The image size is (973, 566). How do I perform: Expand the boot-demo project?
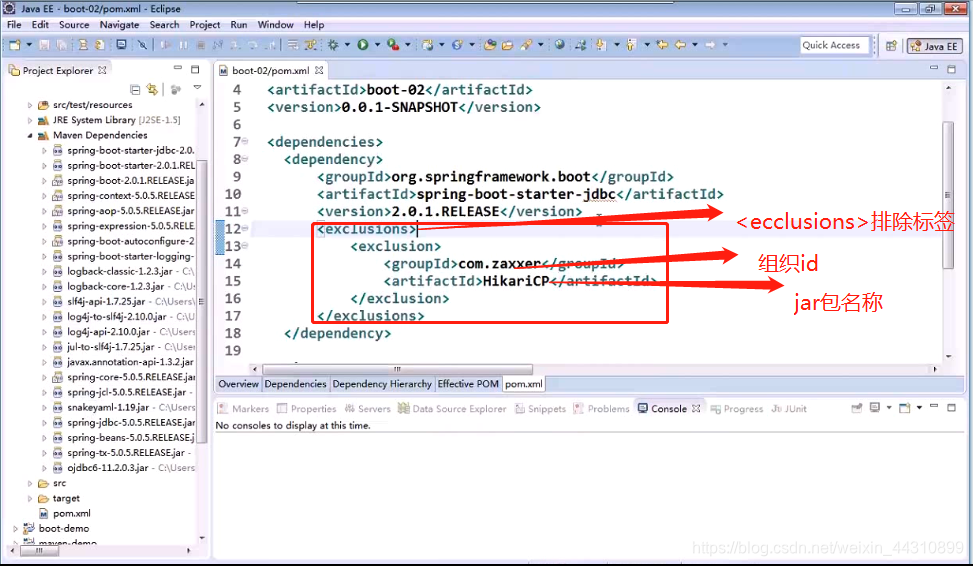pos(16,529)
